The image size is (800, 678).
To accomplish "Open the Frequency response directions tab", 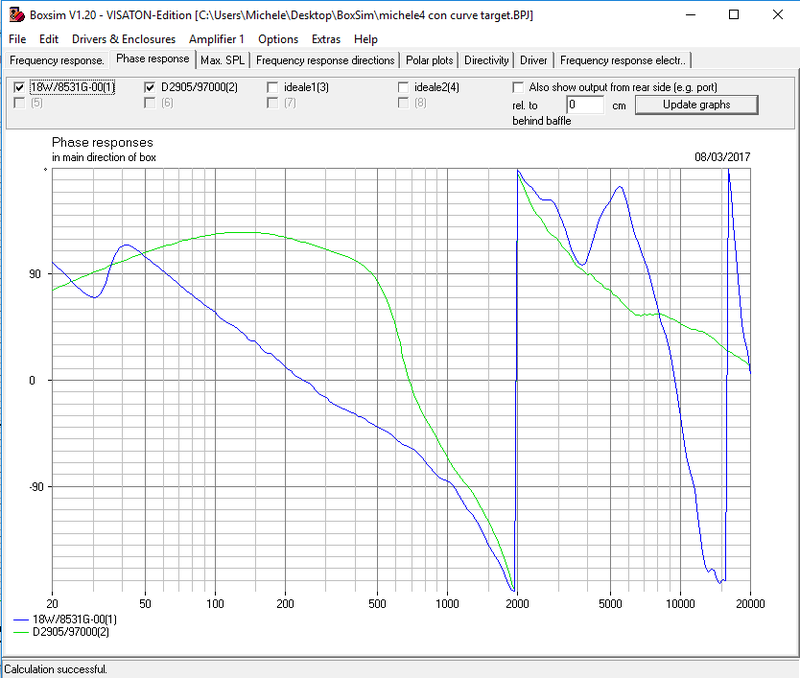I will point(325,60).
